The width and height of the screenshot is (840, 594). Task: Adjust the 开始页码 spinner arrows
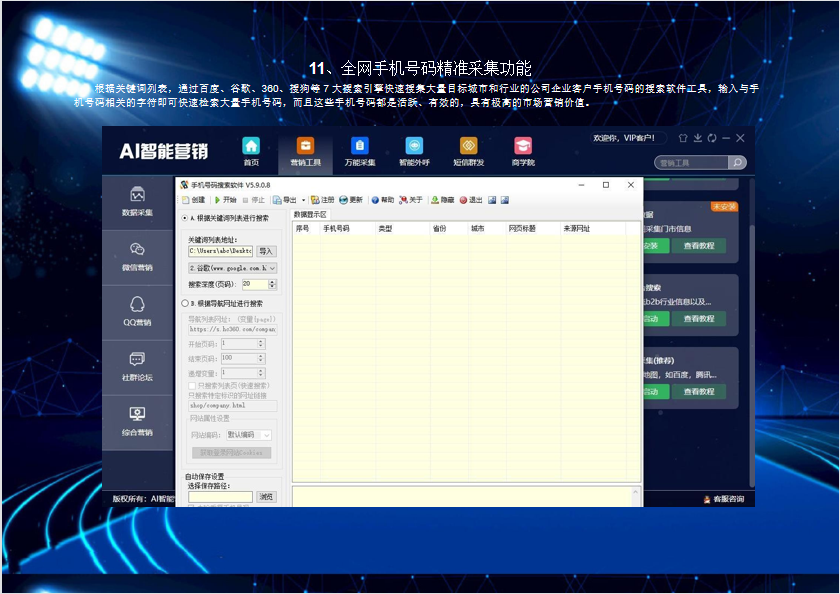(x=261, y=344)
